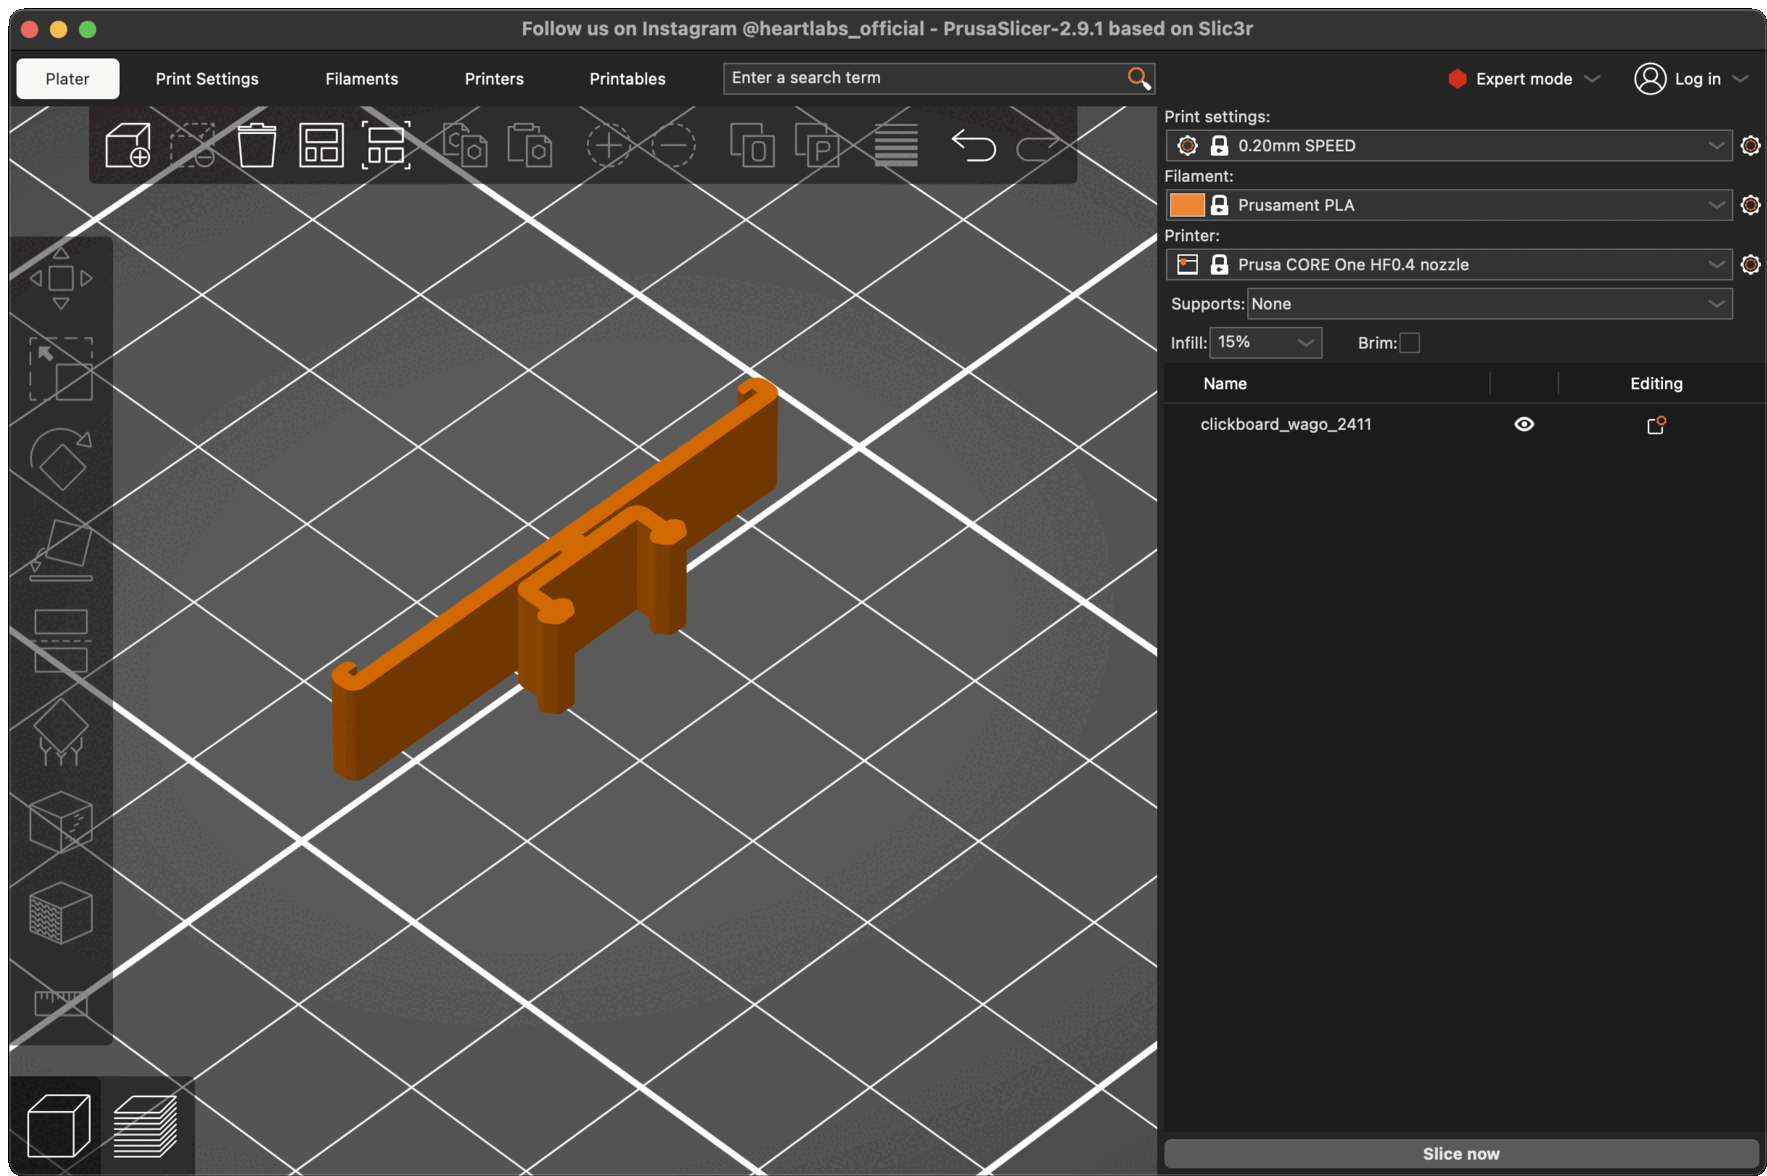
Task: Select the Cut tool in left sidebar
Action: click(61, 640)
